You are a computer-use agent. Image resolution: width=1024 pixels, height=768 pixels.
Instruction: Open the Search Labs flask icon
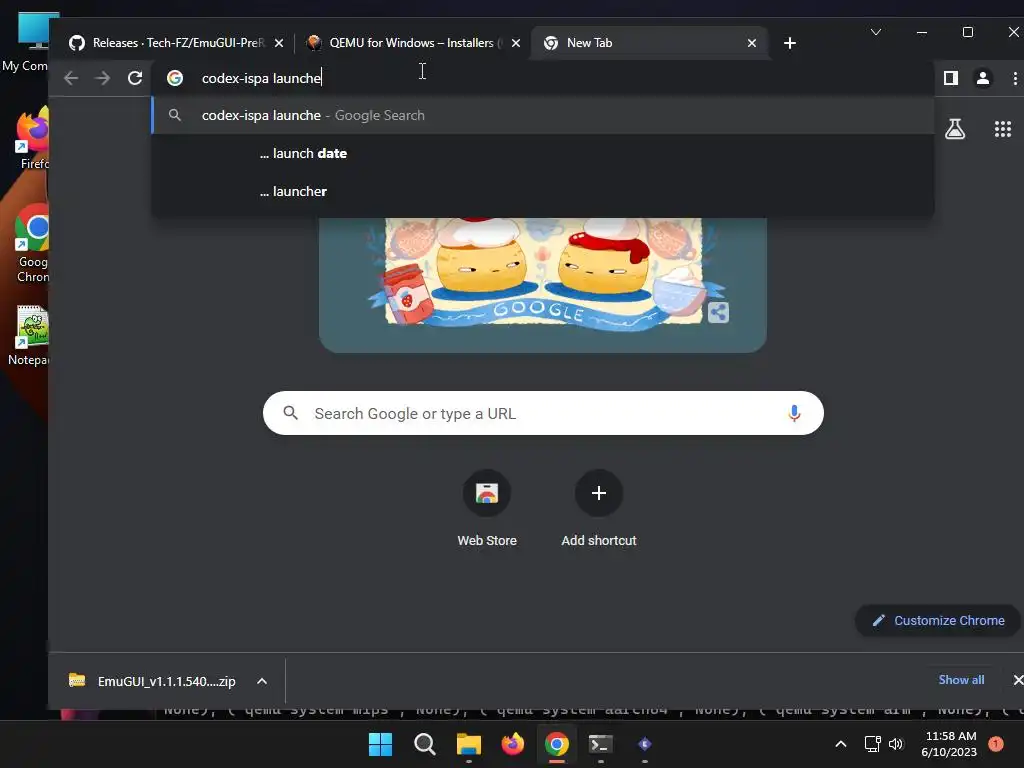pos(955,129)
